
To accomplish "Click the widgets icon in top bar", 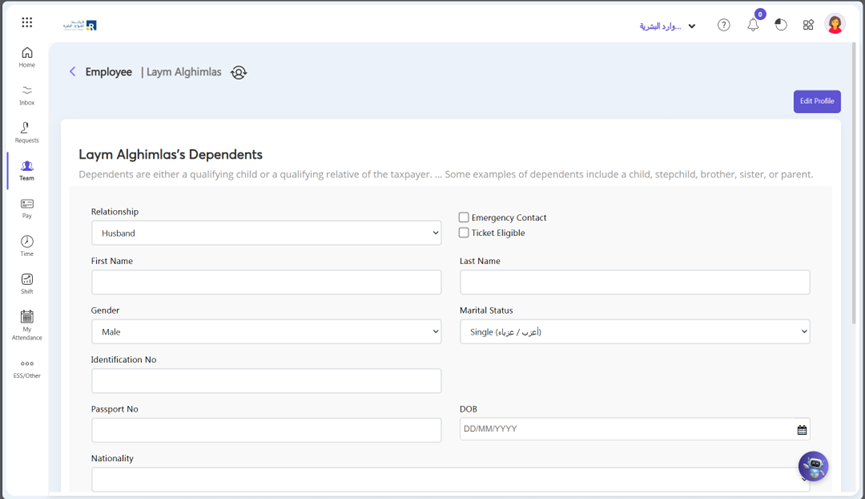I will coord(808,25).
